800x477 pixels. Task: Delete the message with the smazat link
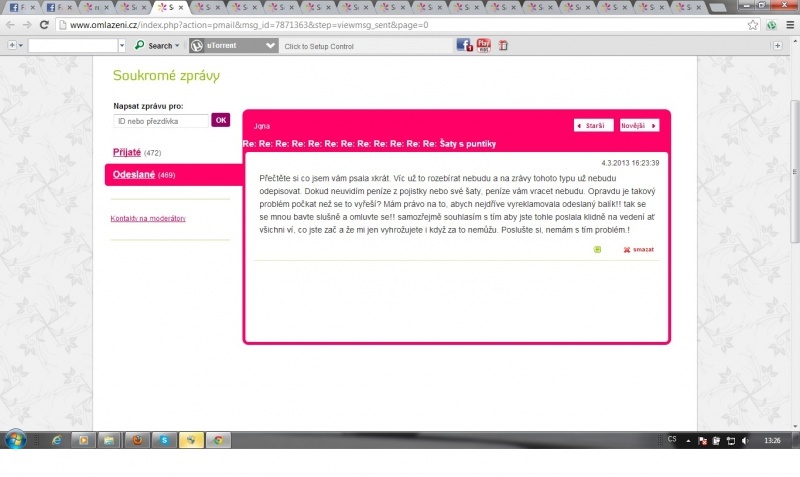tap(639, 249)
